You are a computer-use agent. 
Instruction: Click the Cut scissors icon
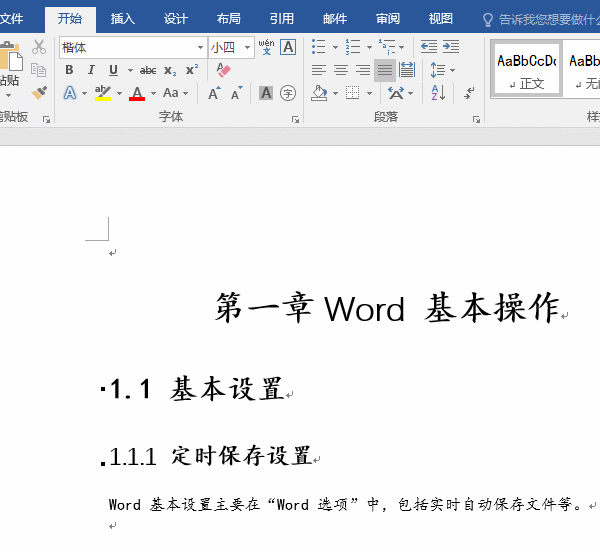[x=39, y=47]
